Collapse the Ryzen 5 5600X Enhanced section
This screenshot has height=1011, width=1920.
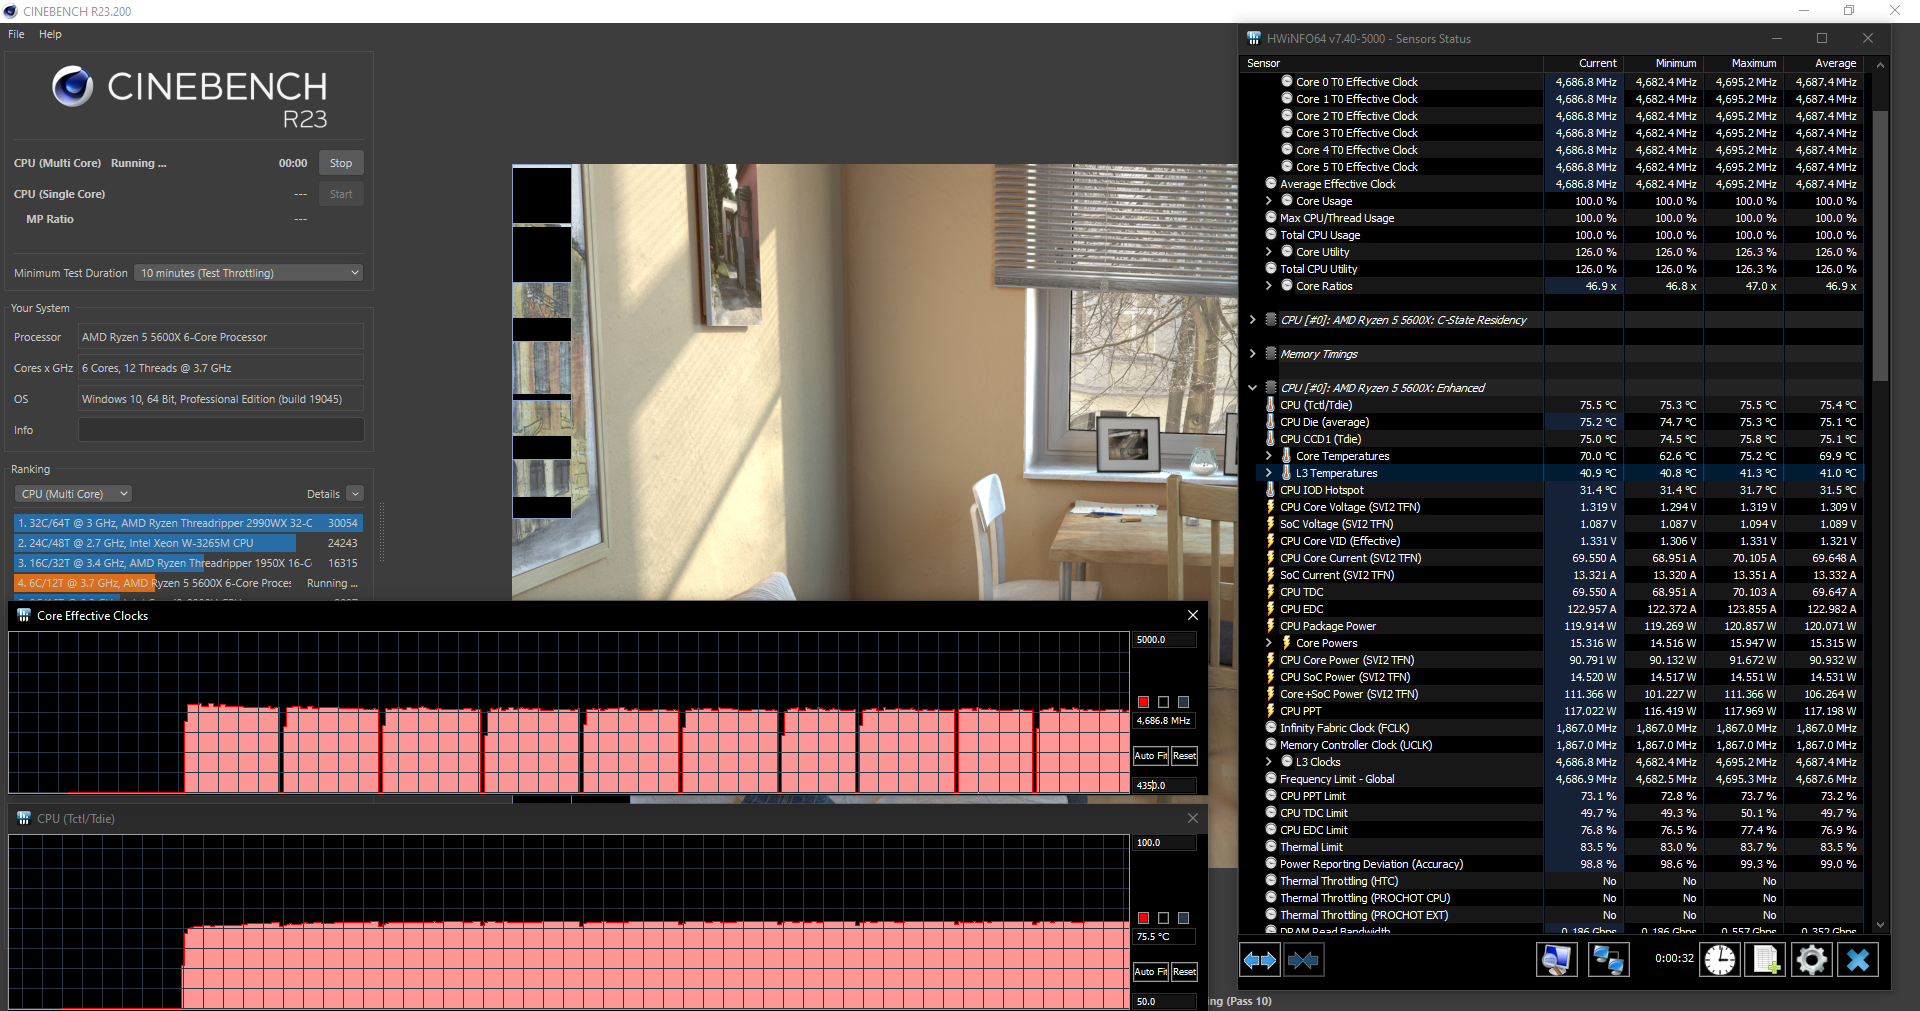point(1252,388)
